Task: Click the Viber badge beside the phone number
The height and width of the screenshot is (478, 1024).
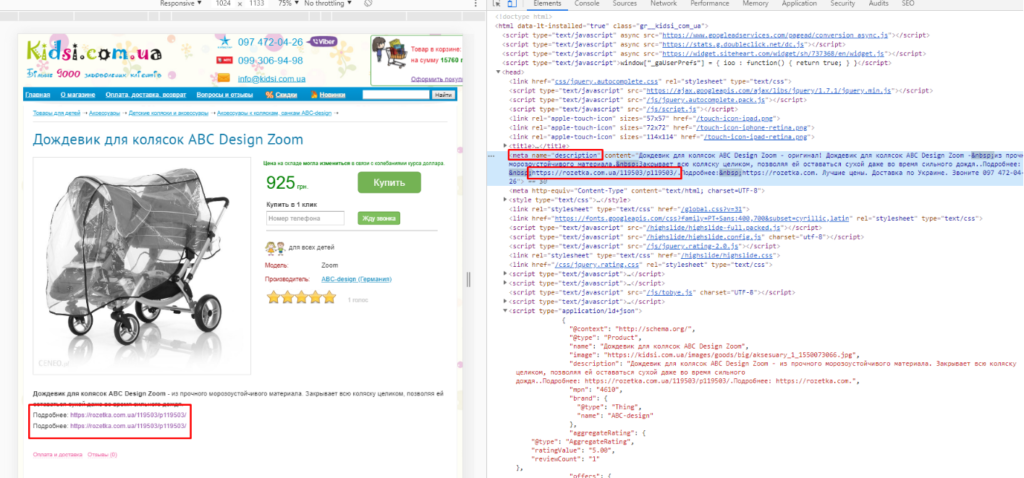Action: 324,44
